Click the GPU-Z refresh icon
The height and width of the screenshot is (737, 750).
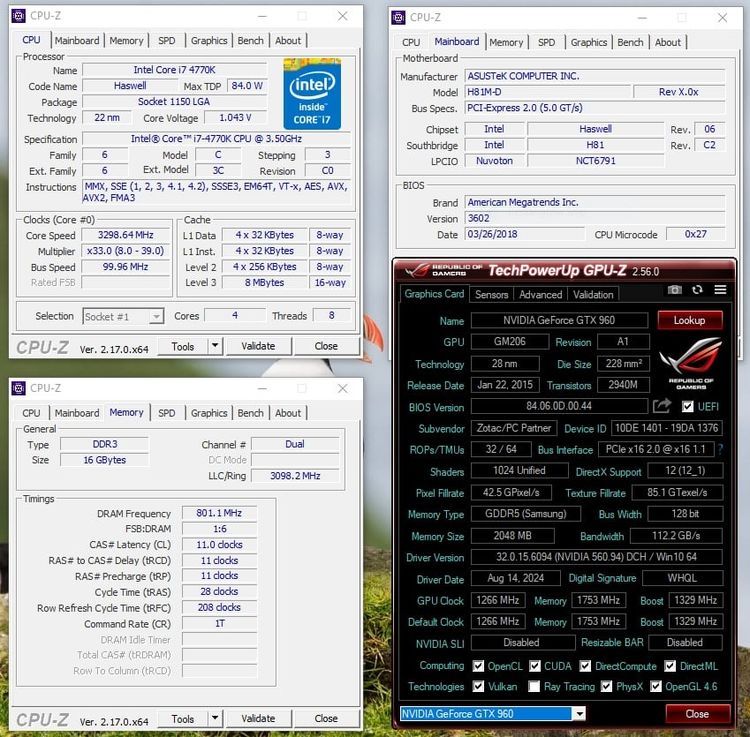point(697,290)
